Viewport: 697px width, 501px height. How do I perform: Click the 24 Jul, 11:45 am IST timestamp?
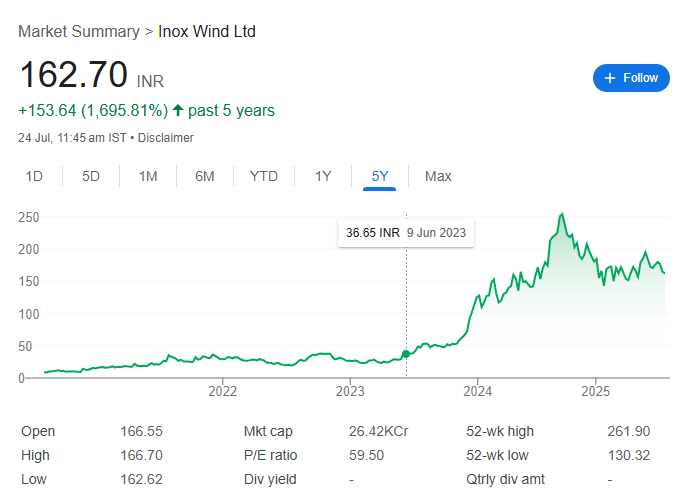tap(72, 138)
